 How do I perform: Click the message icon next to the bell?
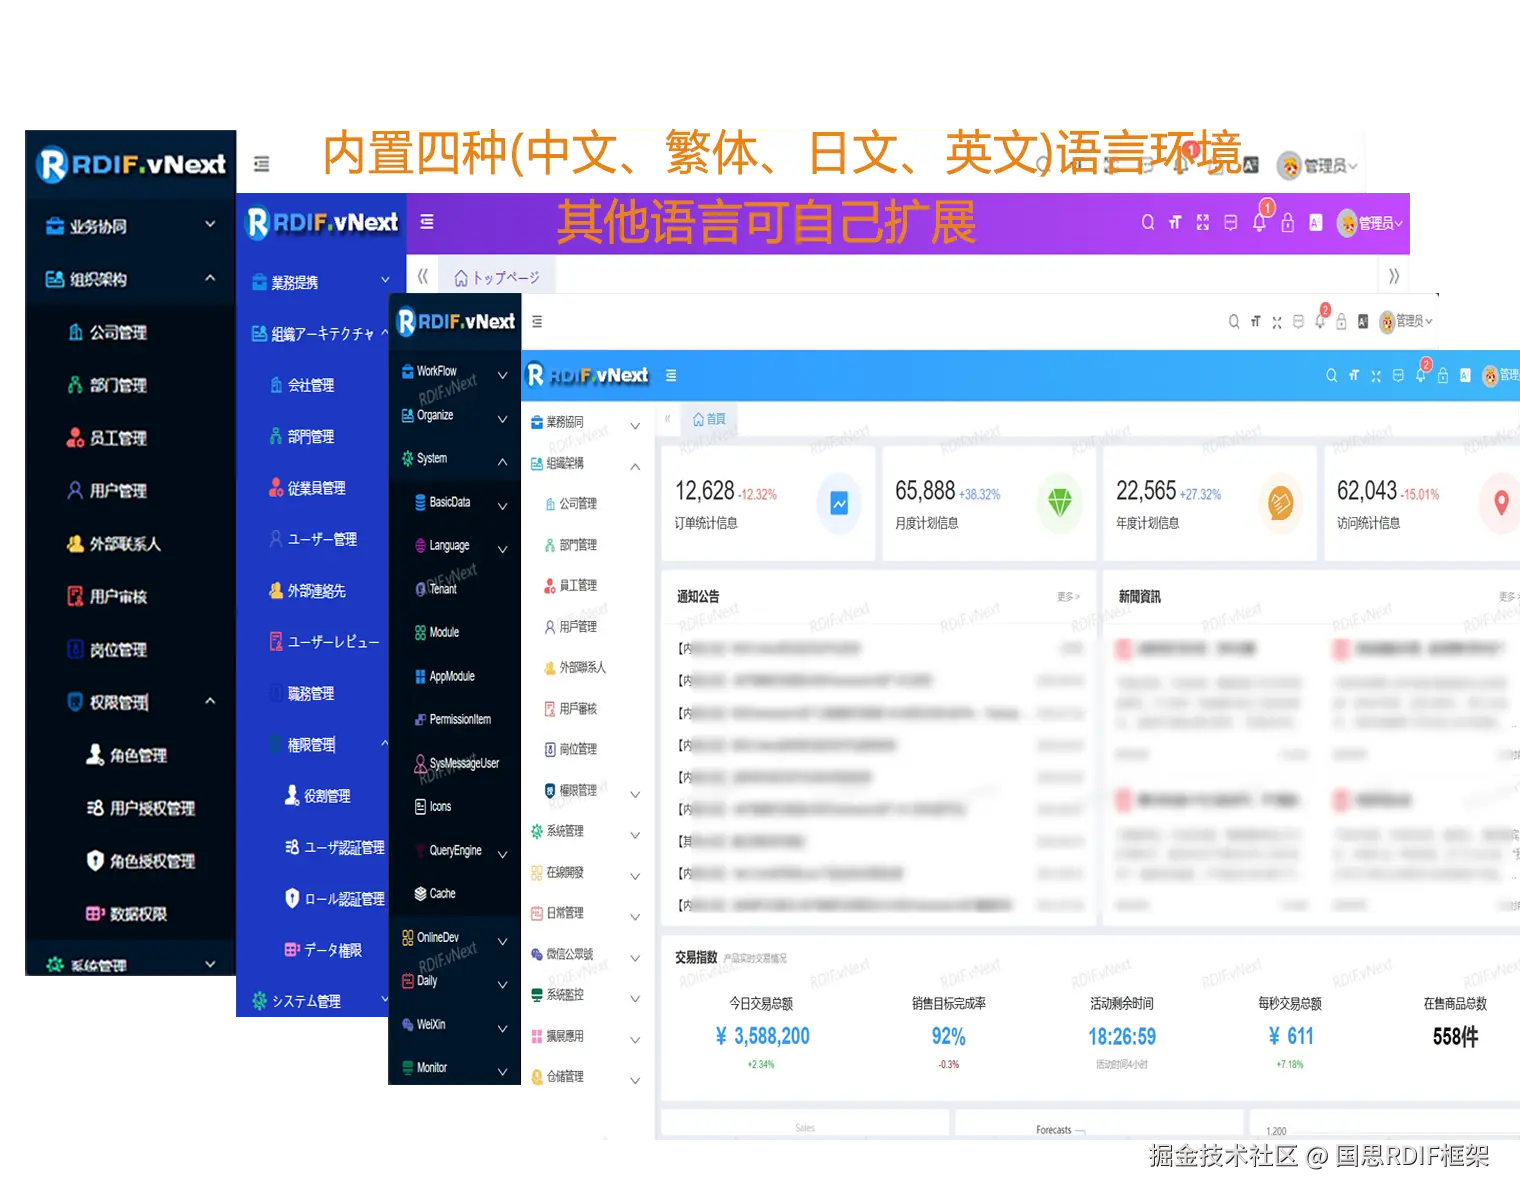pos(1231,222)
